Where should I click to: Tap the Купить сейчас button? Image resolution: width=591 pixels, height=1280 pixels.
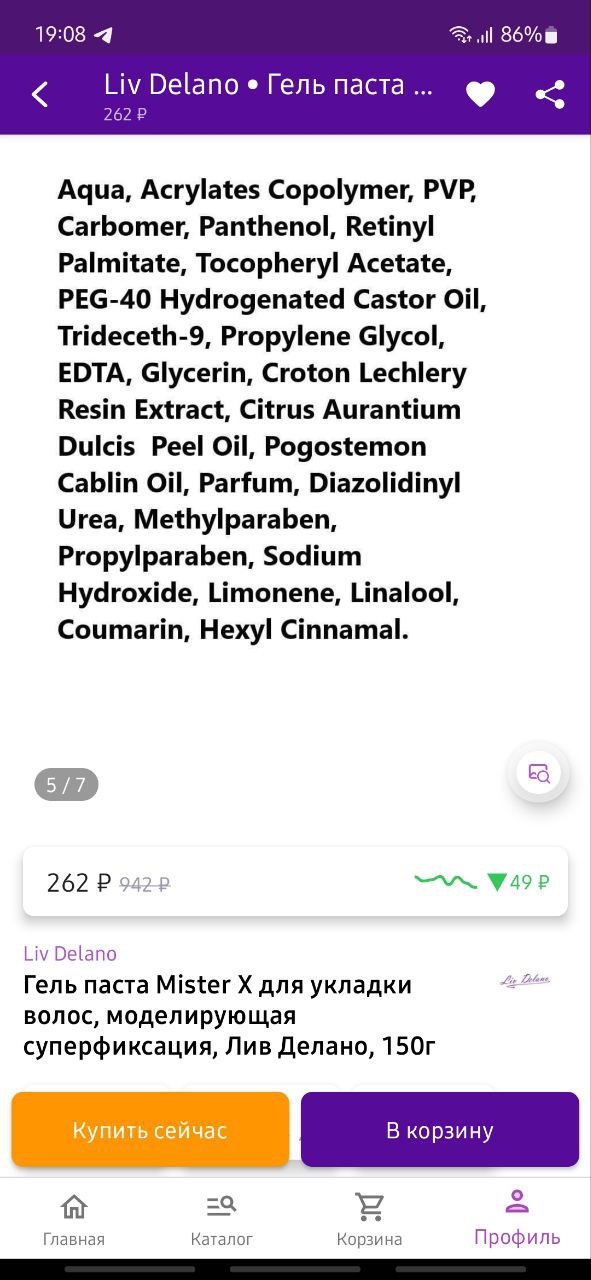pos(150,1130)
